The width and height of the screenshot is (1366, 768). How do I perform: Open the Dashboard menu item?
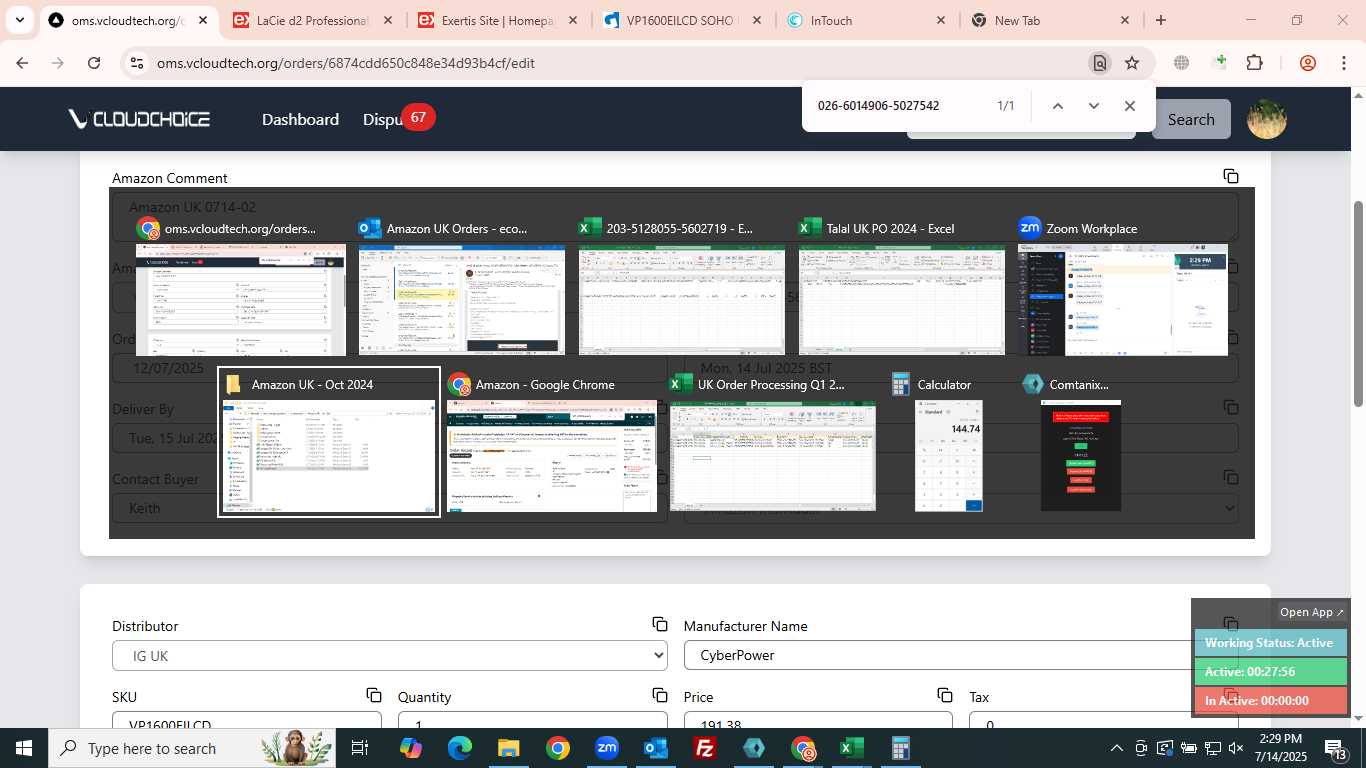(x=300, y=119)
